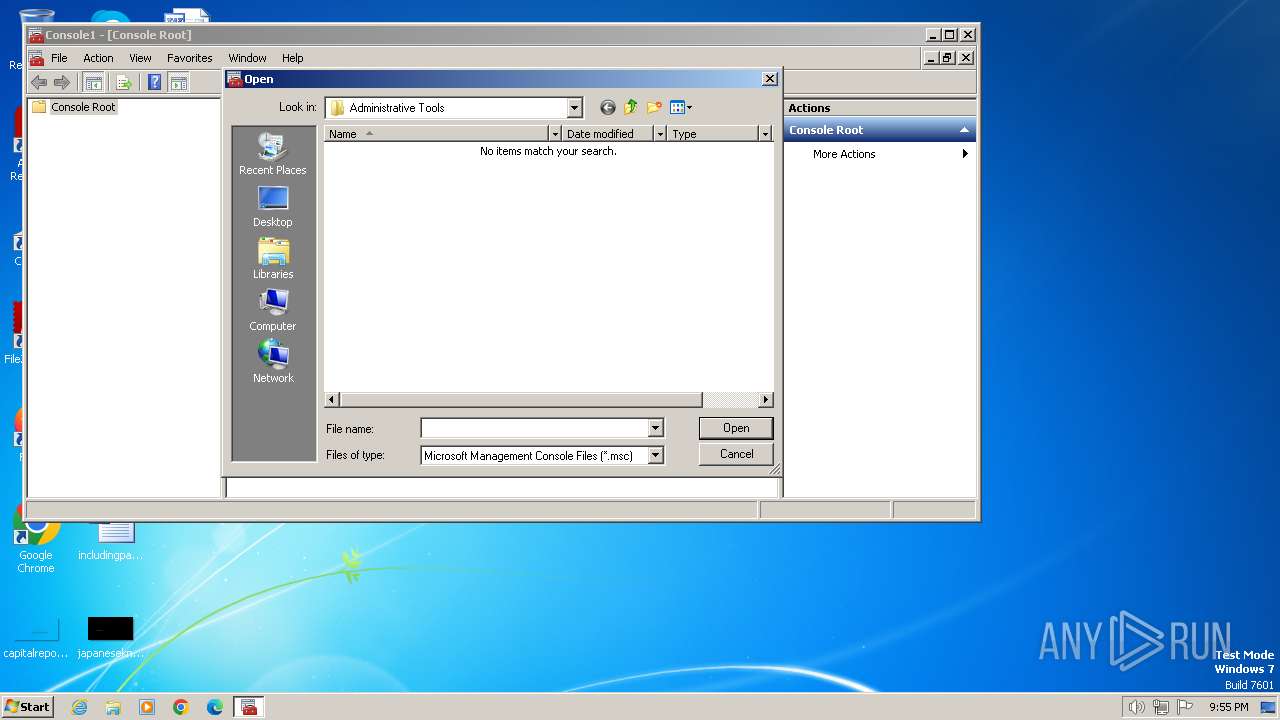Screen dimensions: 1280x720
Task: Open the File menu
Action: click(x=59, y=58)
